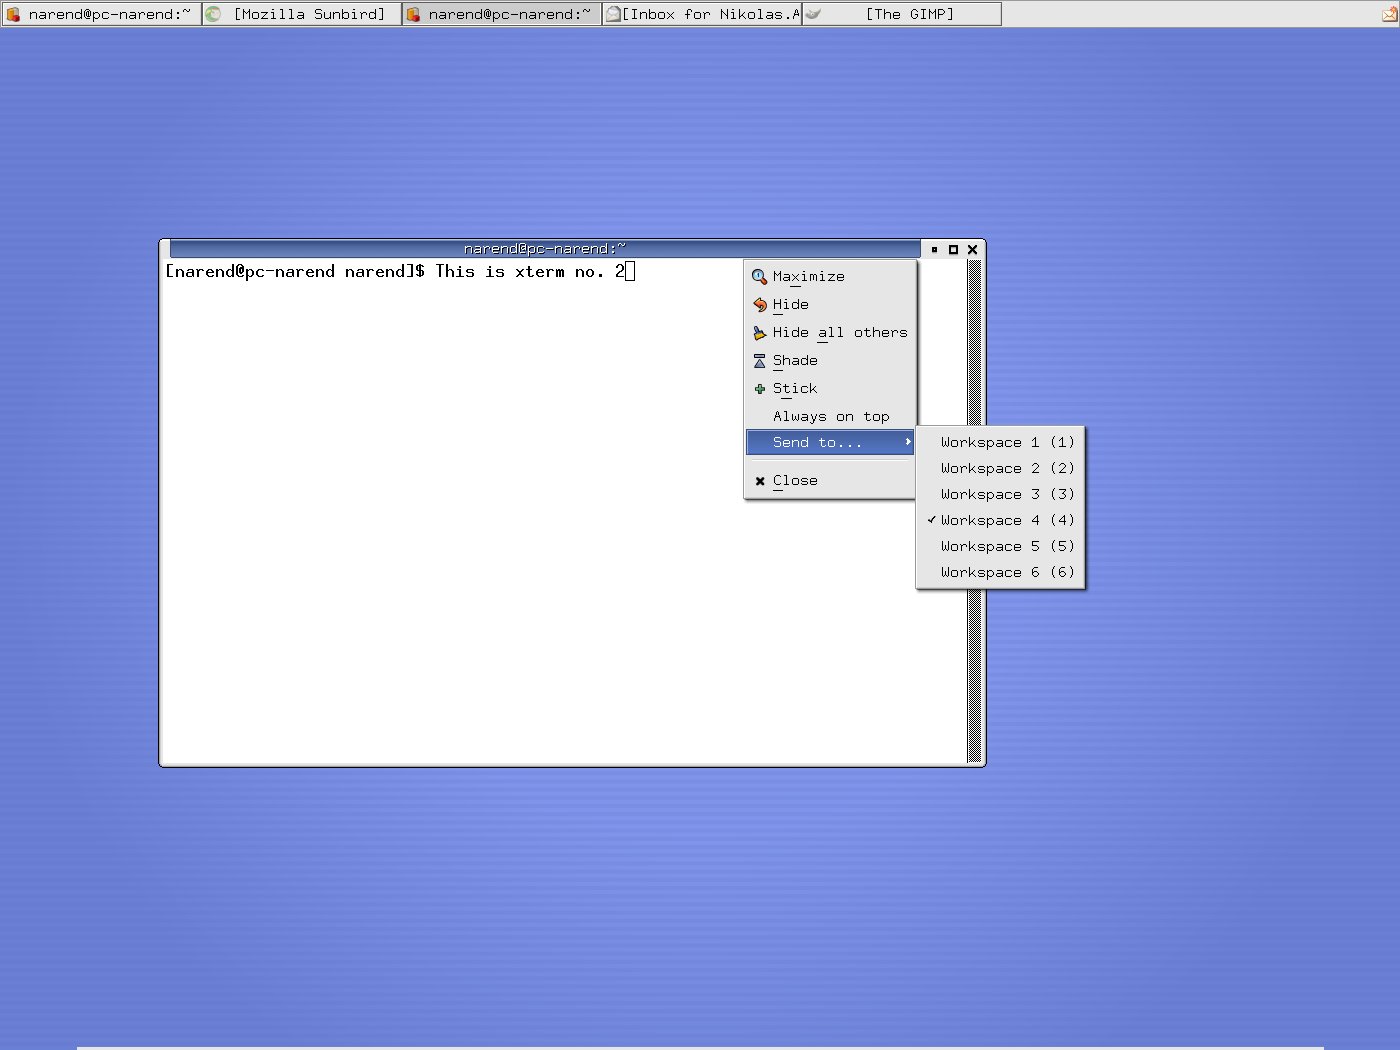Click the Hide arrow icon in menu
The width and height of the screenshot is (1400, 1050).
point(760,305)
